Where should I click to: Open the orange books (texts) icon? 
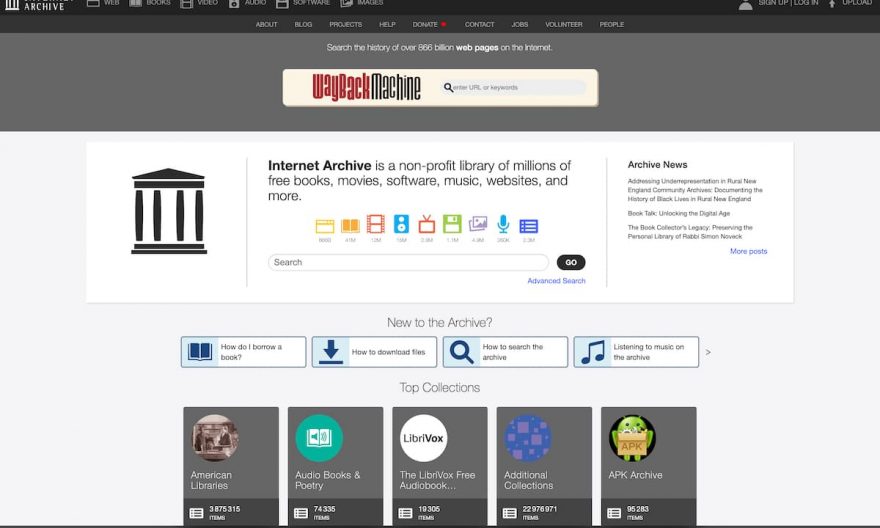point(350,225)
